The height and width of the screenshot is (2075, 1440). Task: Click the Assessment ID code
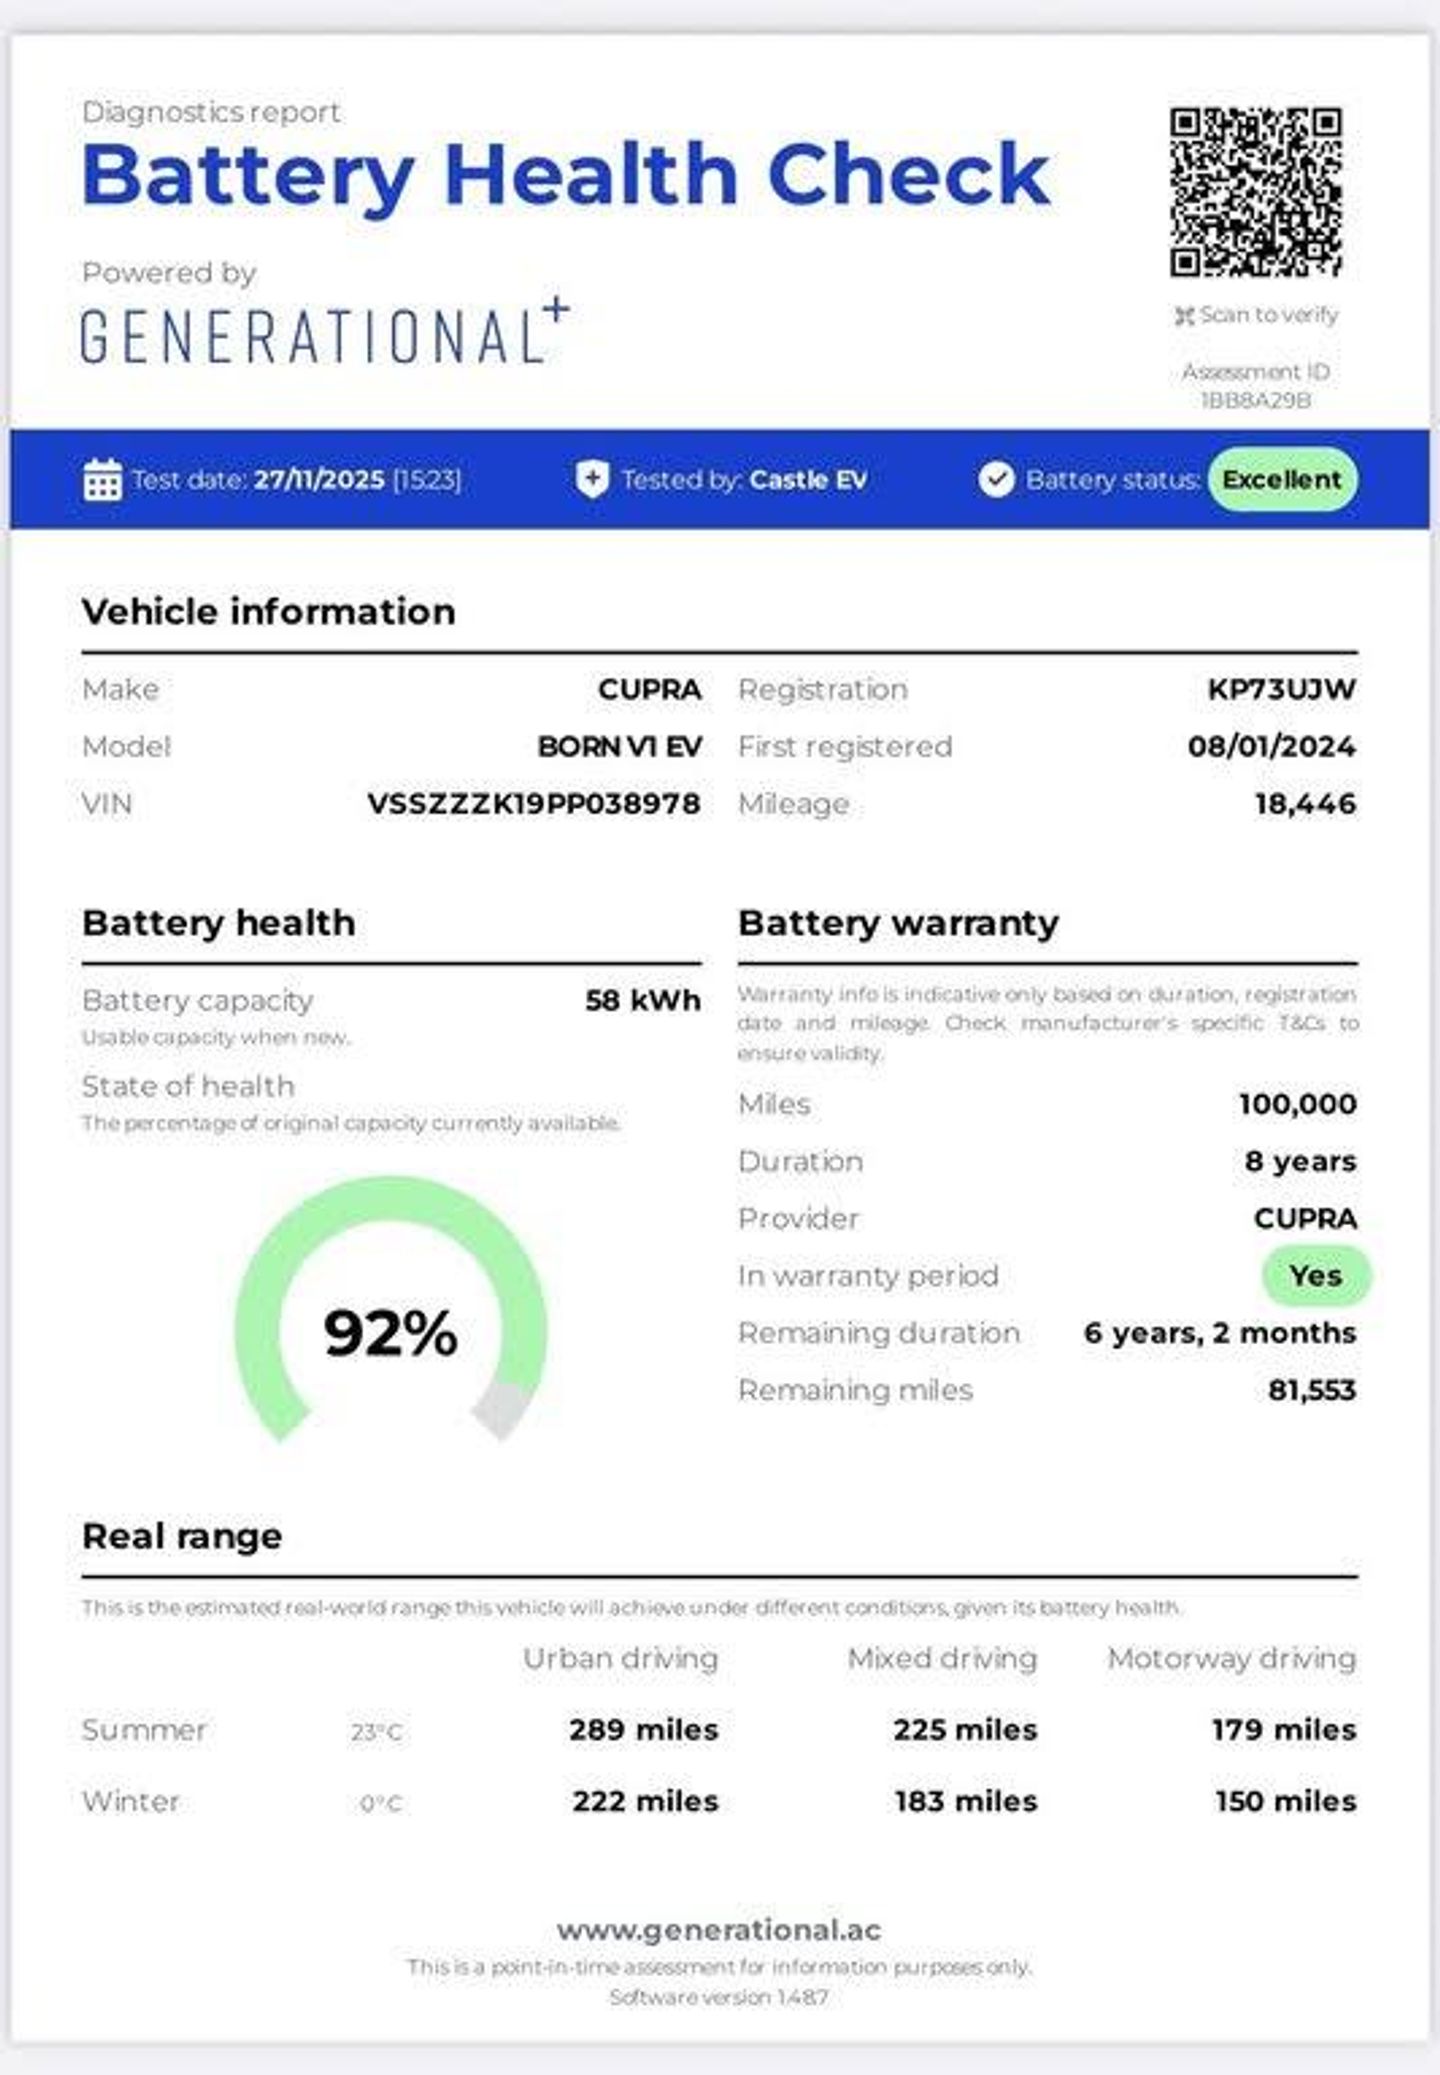pos(1255,400)
